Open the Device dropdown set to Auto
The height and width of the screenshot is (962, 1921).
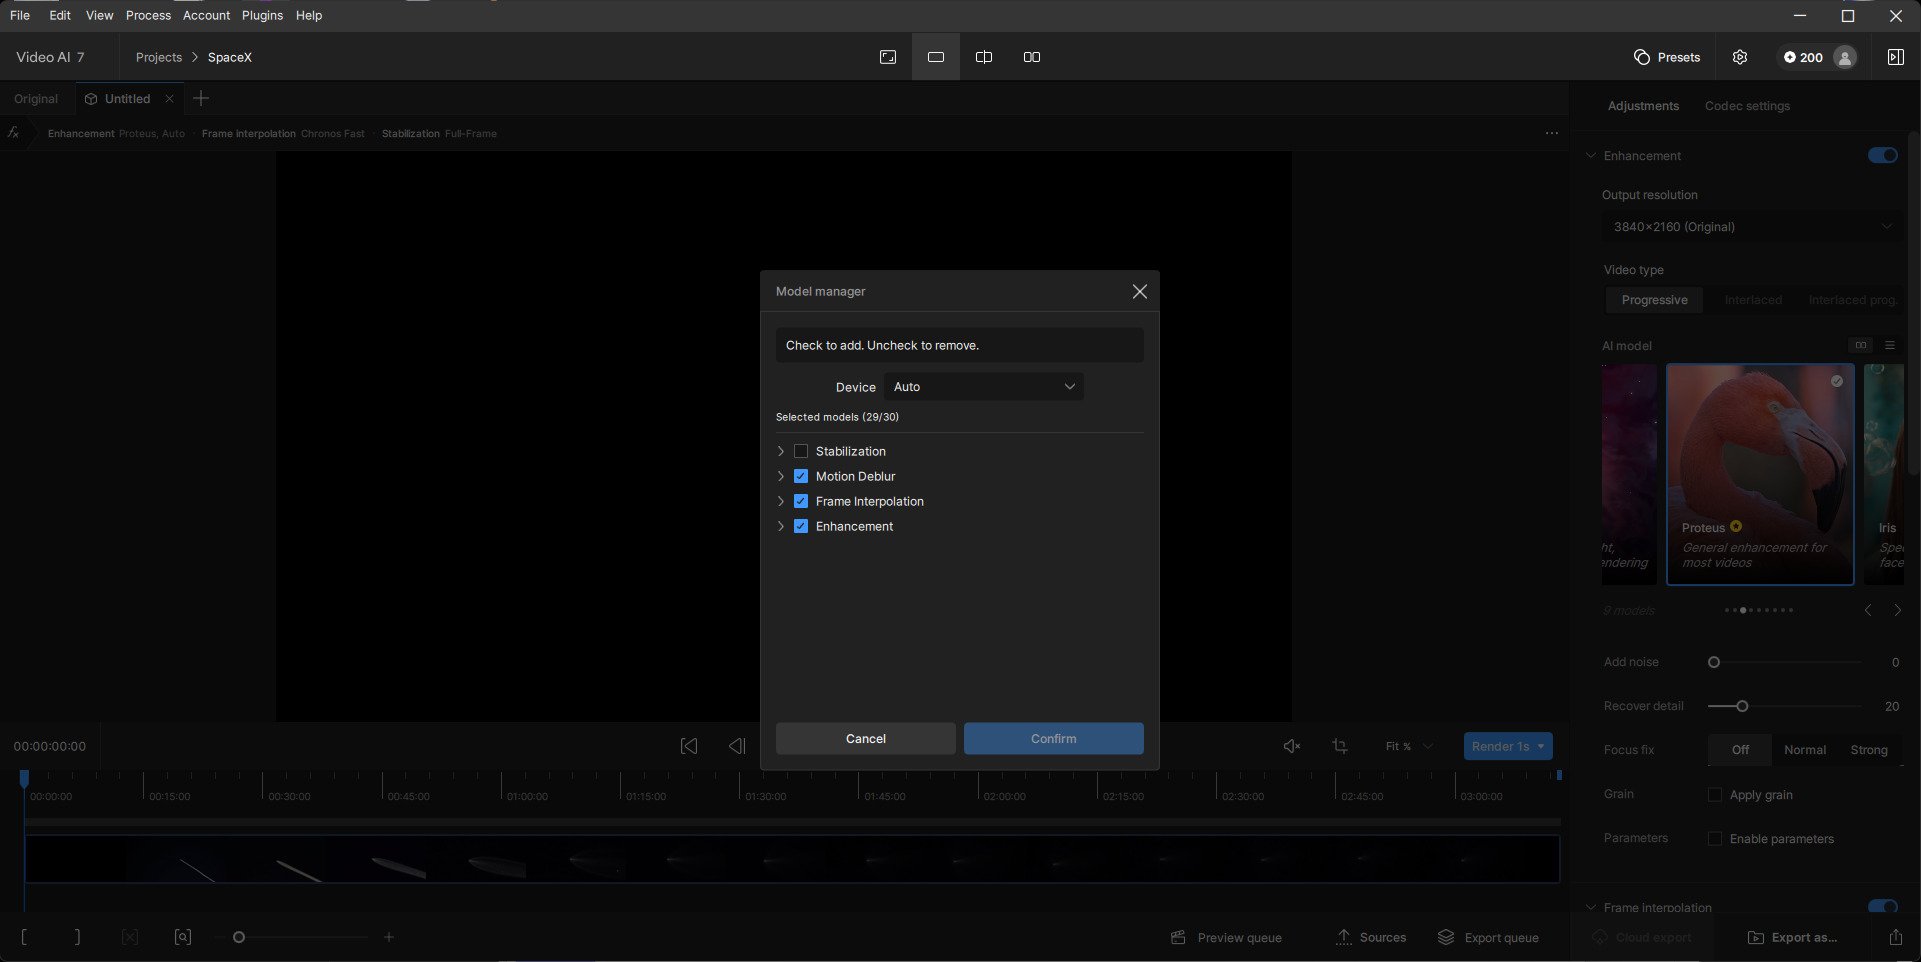tap(983, 387)
